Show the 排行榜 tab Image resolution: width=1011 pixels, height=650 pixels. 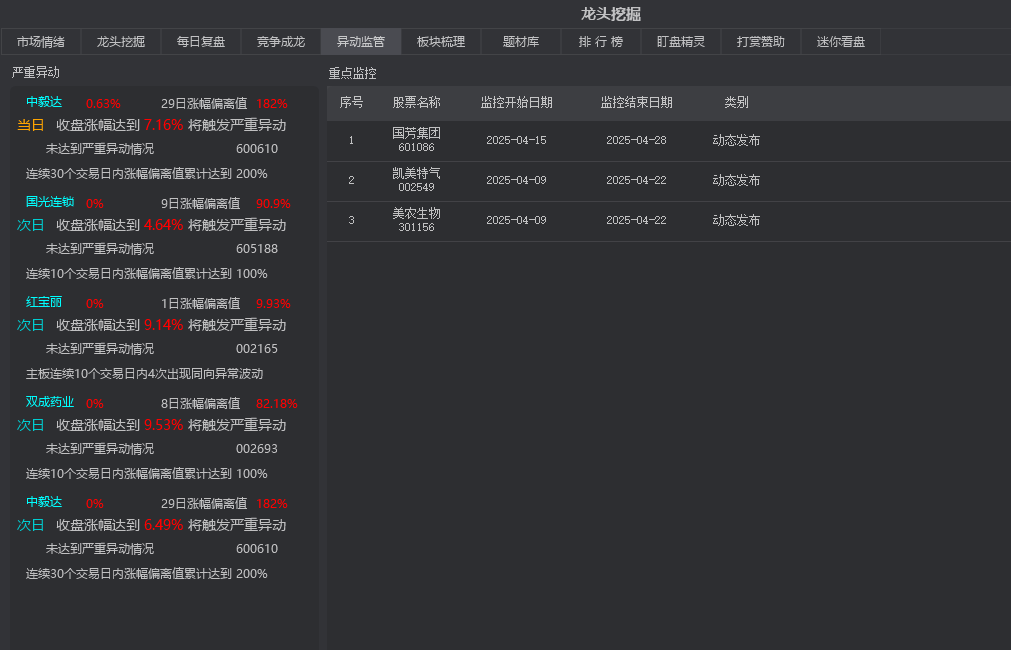coord(601,42)
